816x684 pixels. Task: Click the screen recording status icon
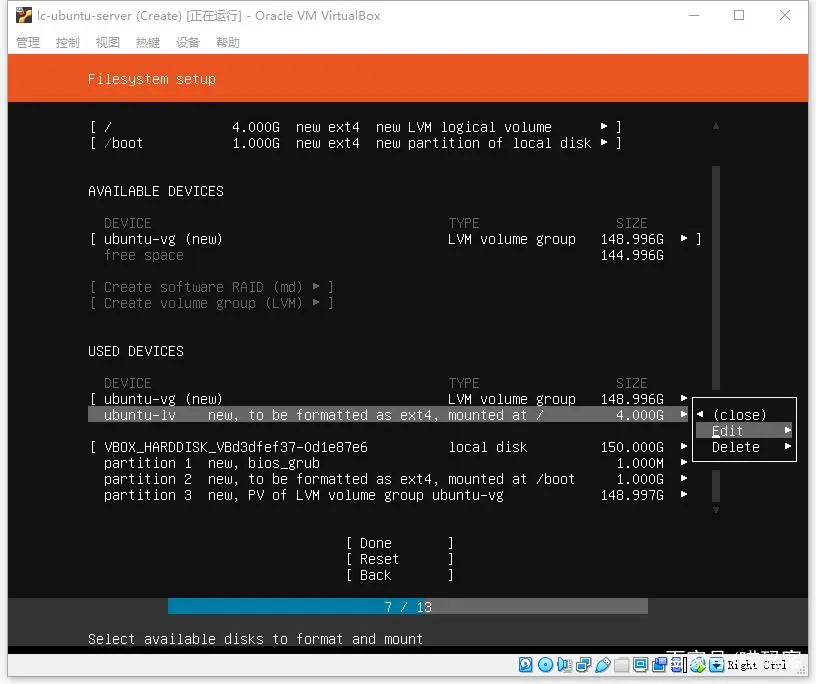pyautogui.click(x=659, y=665)
